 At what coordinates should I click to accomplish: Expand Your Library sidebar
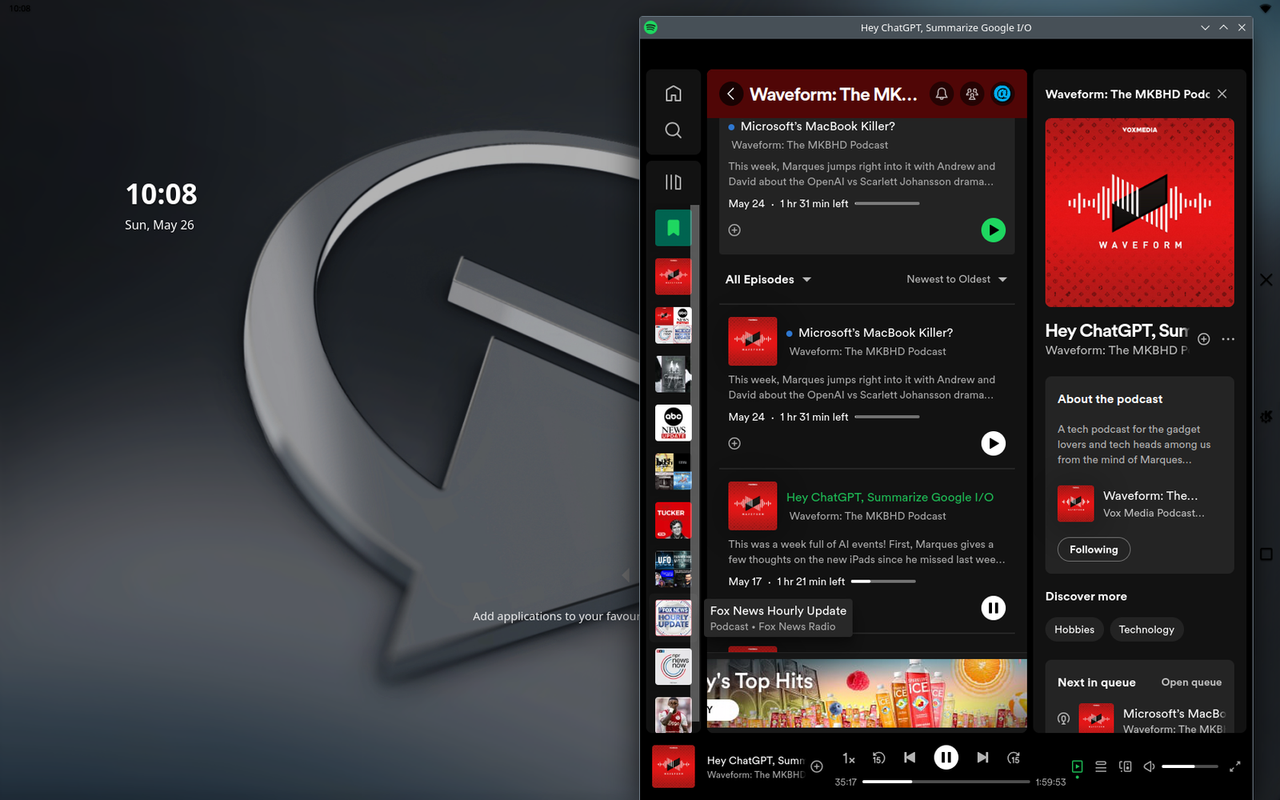point(673,182)
